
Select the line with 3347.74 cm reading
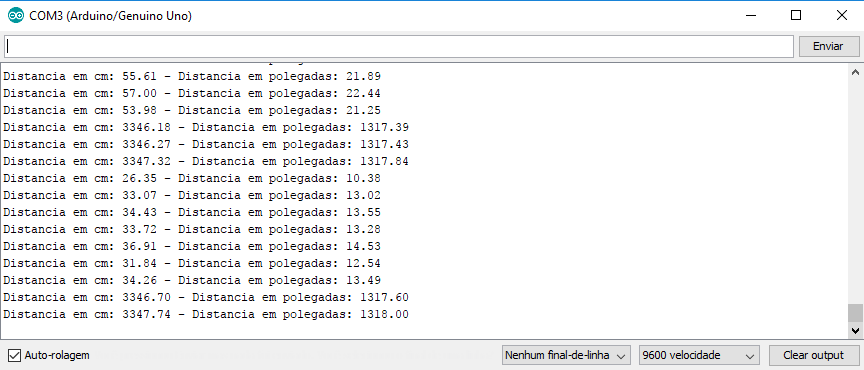click(206, 314)
